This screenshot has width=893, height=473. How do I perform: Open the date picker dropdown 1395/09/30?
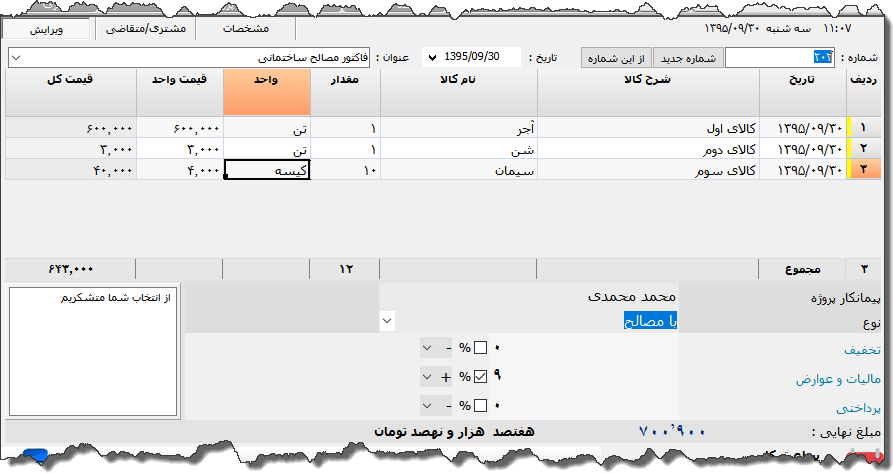[432, 57]
